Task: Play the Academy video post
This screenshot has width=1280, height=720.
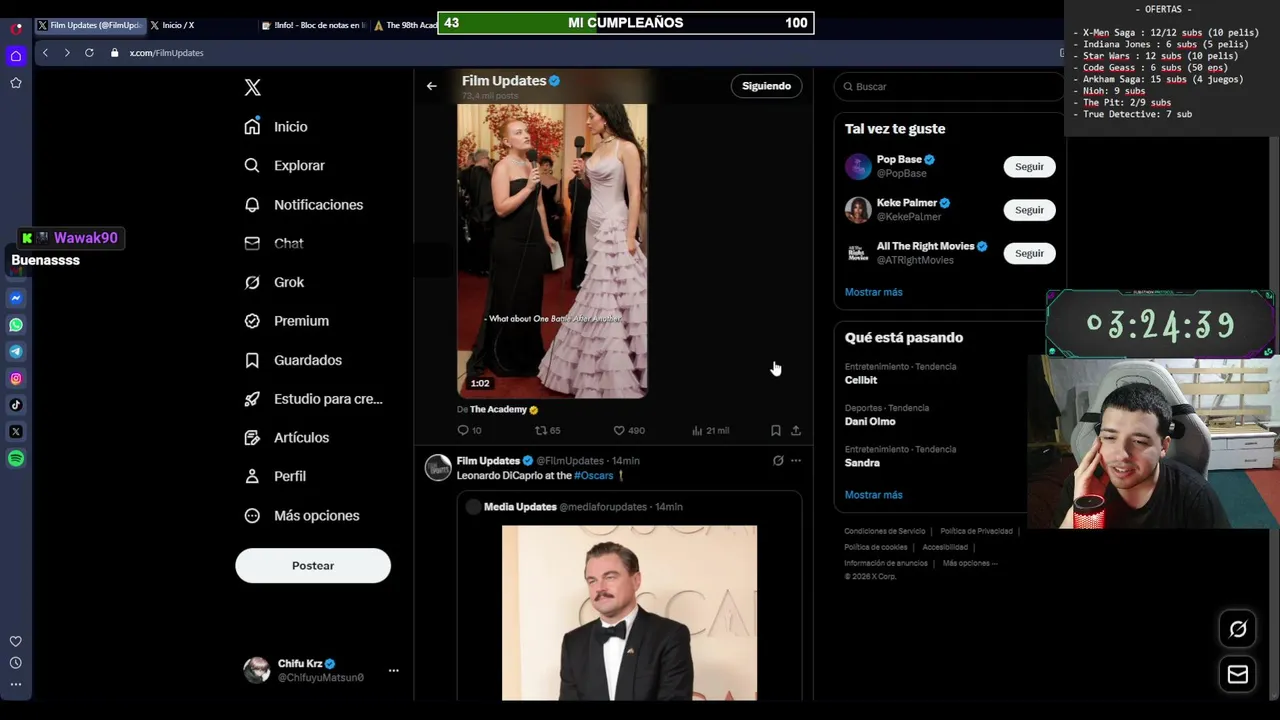Action: 552,250
